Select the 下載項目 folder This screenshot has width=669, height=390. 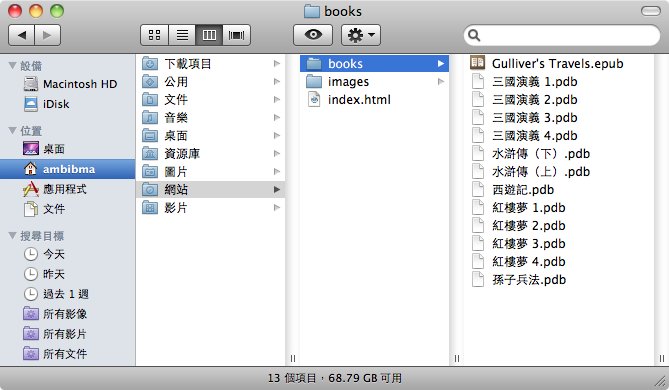(210, 64)
